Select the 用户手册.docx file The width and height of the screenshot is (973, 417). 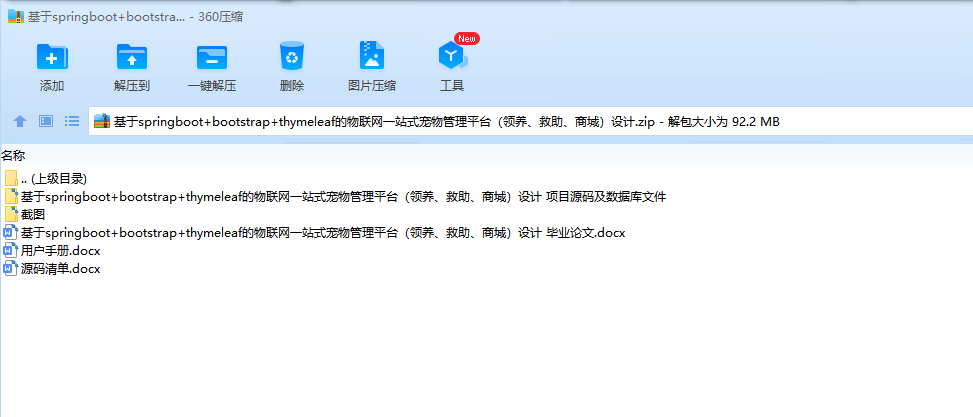[x=52, y=251]
